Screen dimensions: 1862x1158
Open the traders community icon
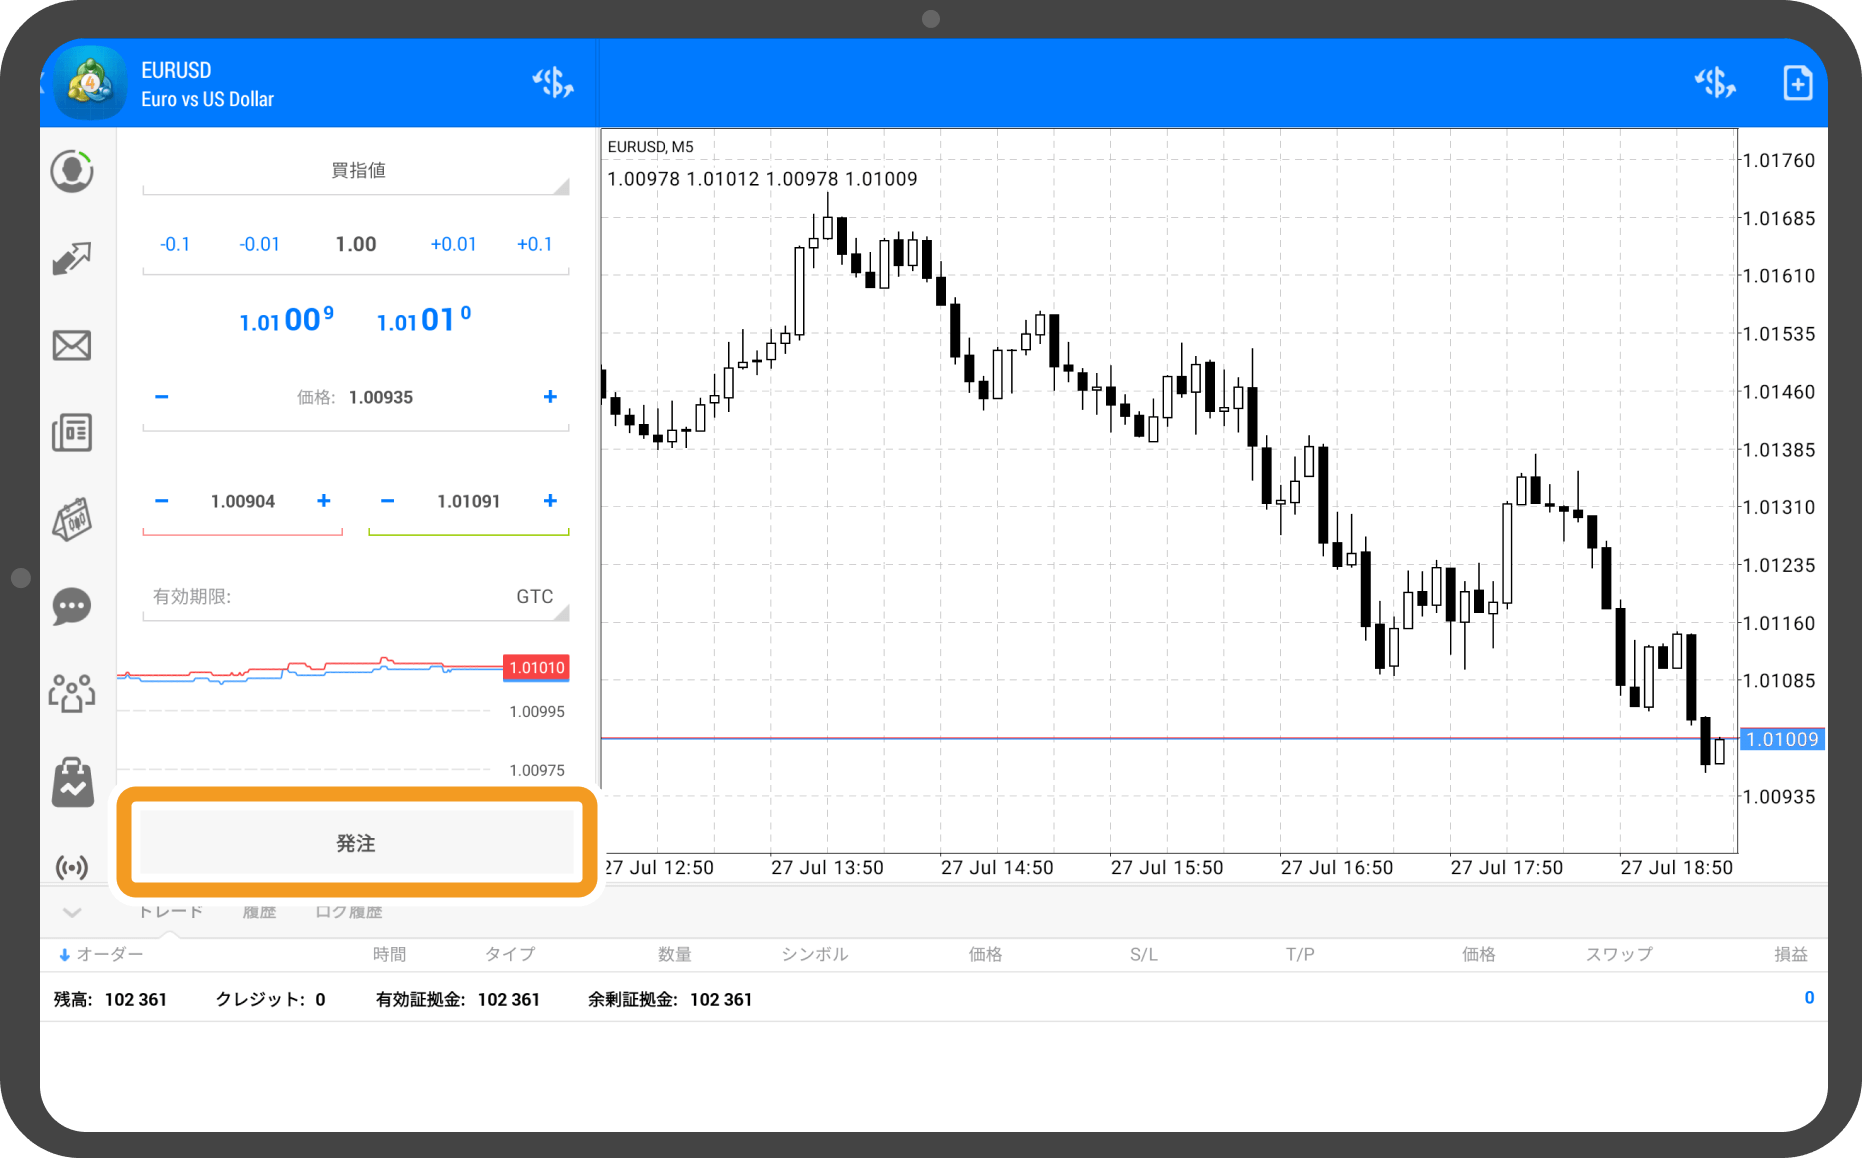(x=72, y=693)
